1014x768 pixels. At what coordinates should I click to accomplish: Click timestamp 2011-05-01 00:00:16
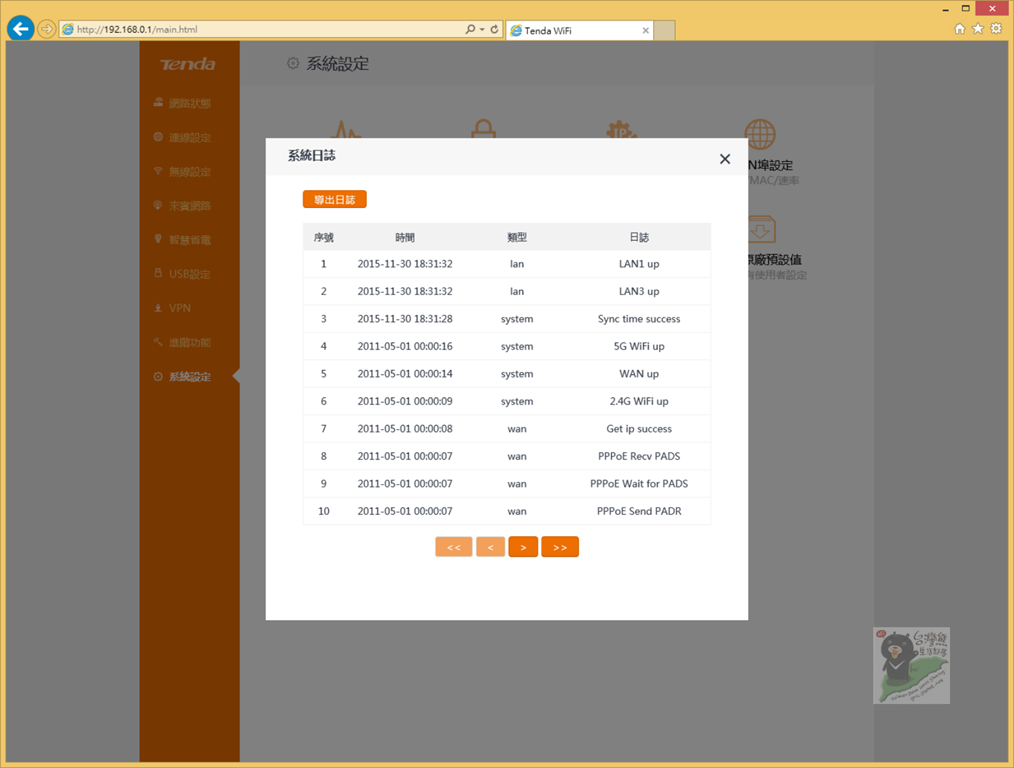click(405, 346)
